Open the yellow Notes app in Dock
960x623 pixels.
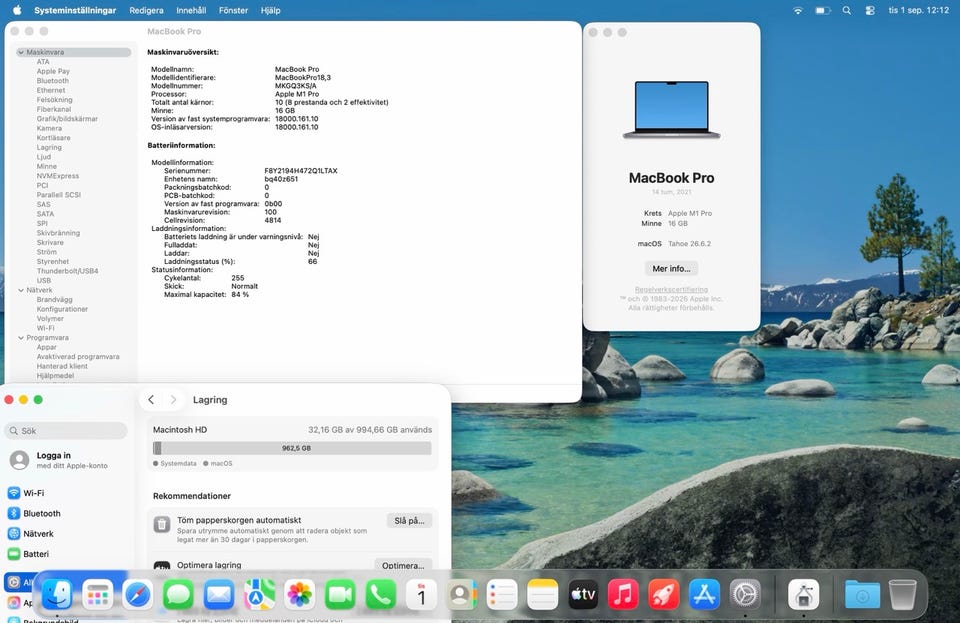coord(542,594)
